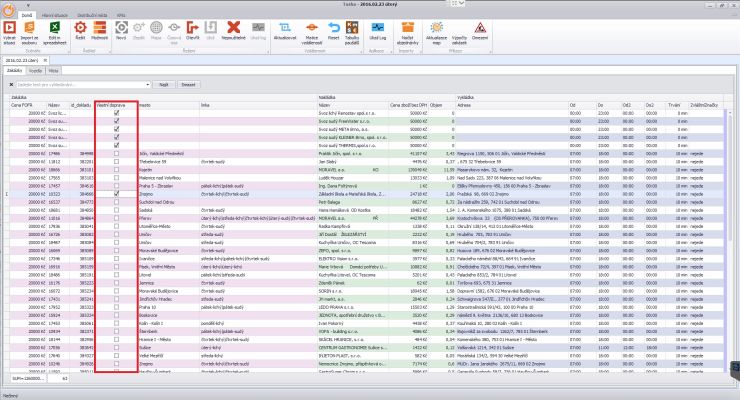Click the Najít search button
Image resolution: width=740 pixels, height=400 pixels.
tap(164, 84)
